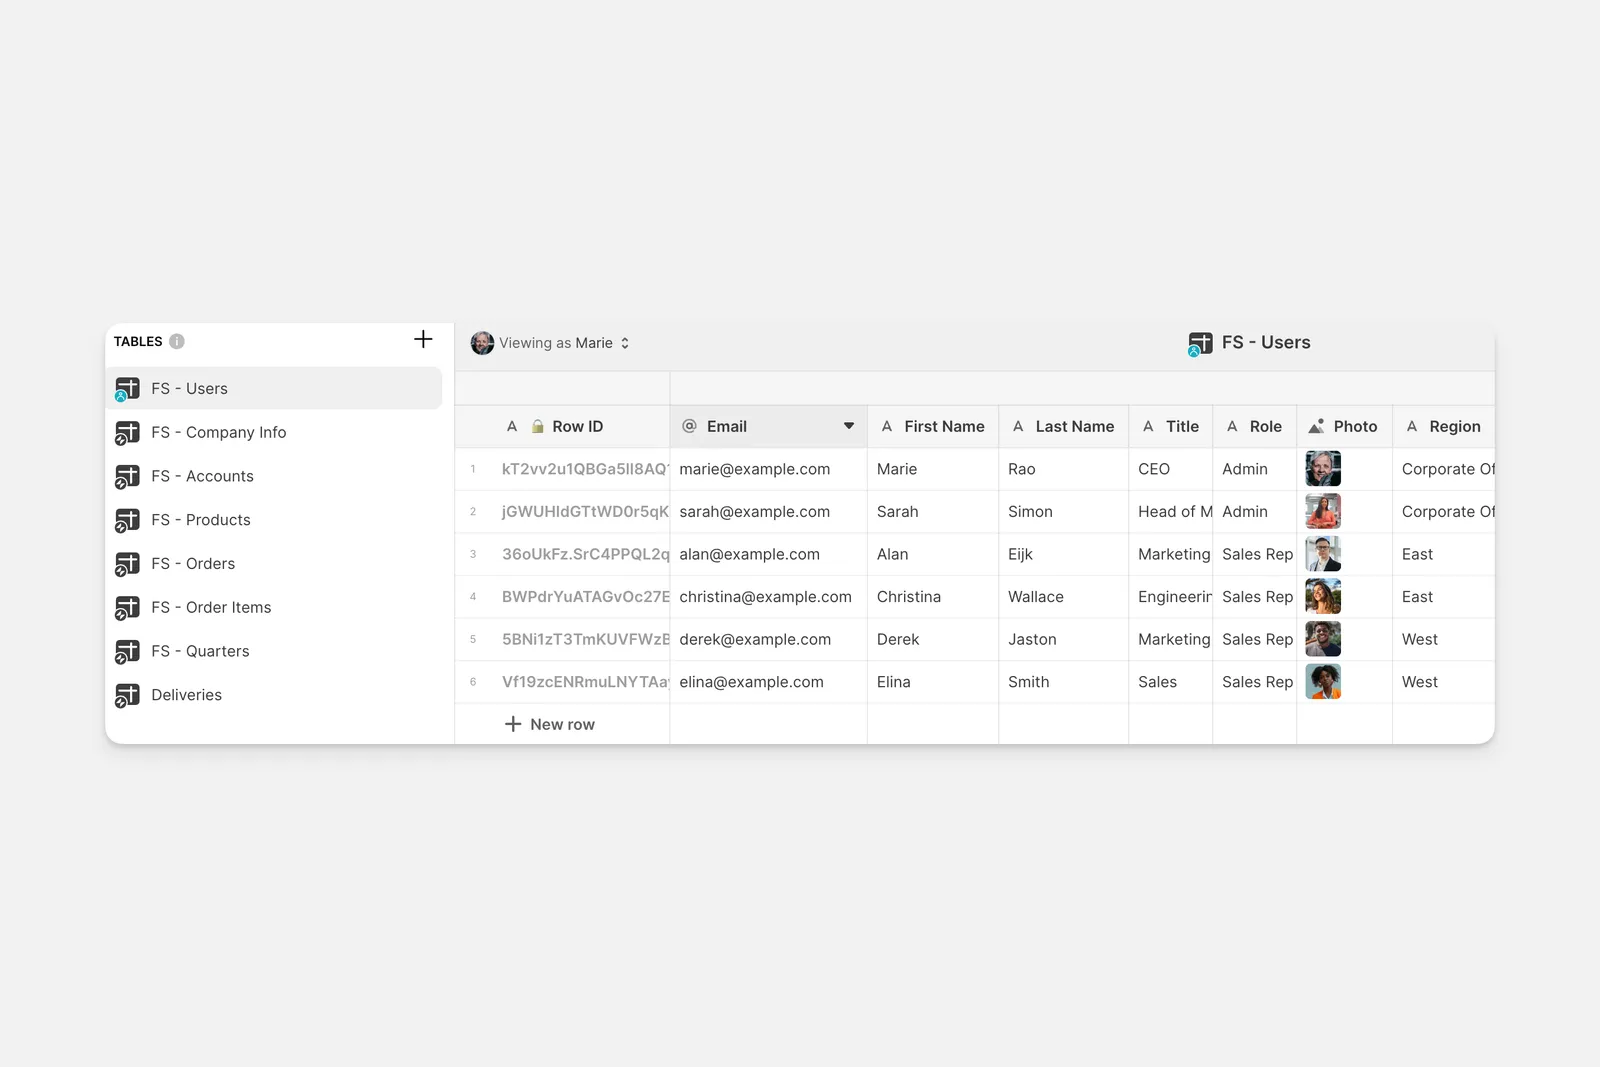
Task: Click the sarah@example.com email cell
Action: [x=769, y=512]
